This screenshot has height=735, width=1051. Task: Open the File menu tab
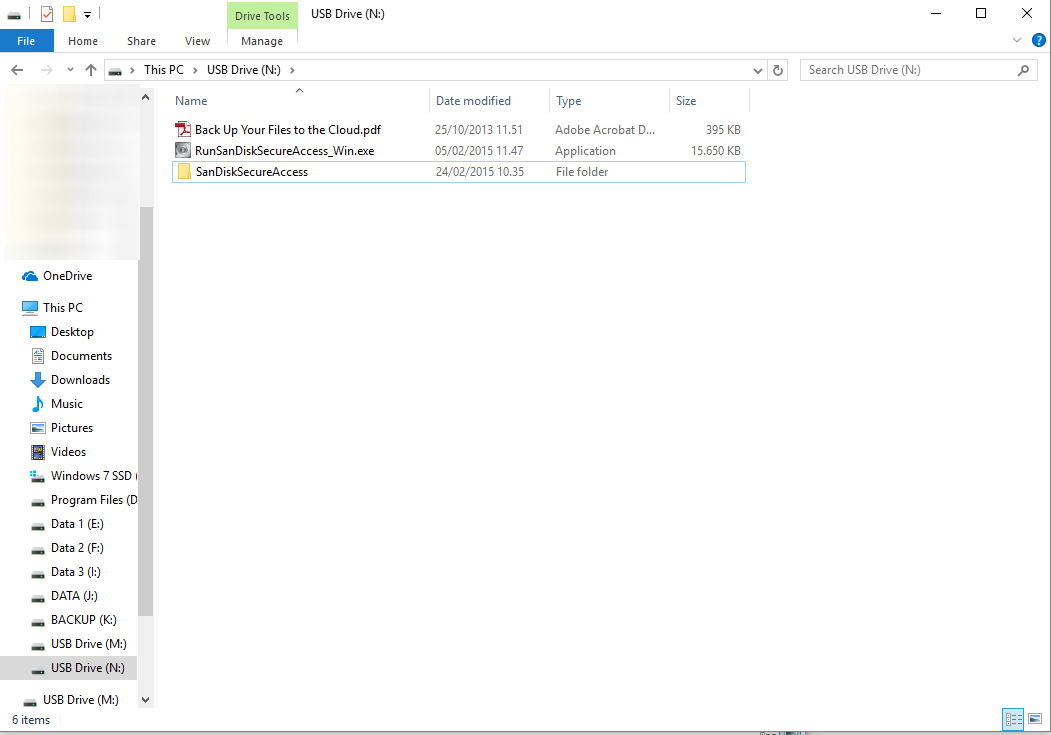pos(26,41)
